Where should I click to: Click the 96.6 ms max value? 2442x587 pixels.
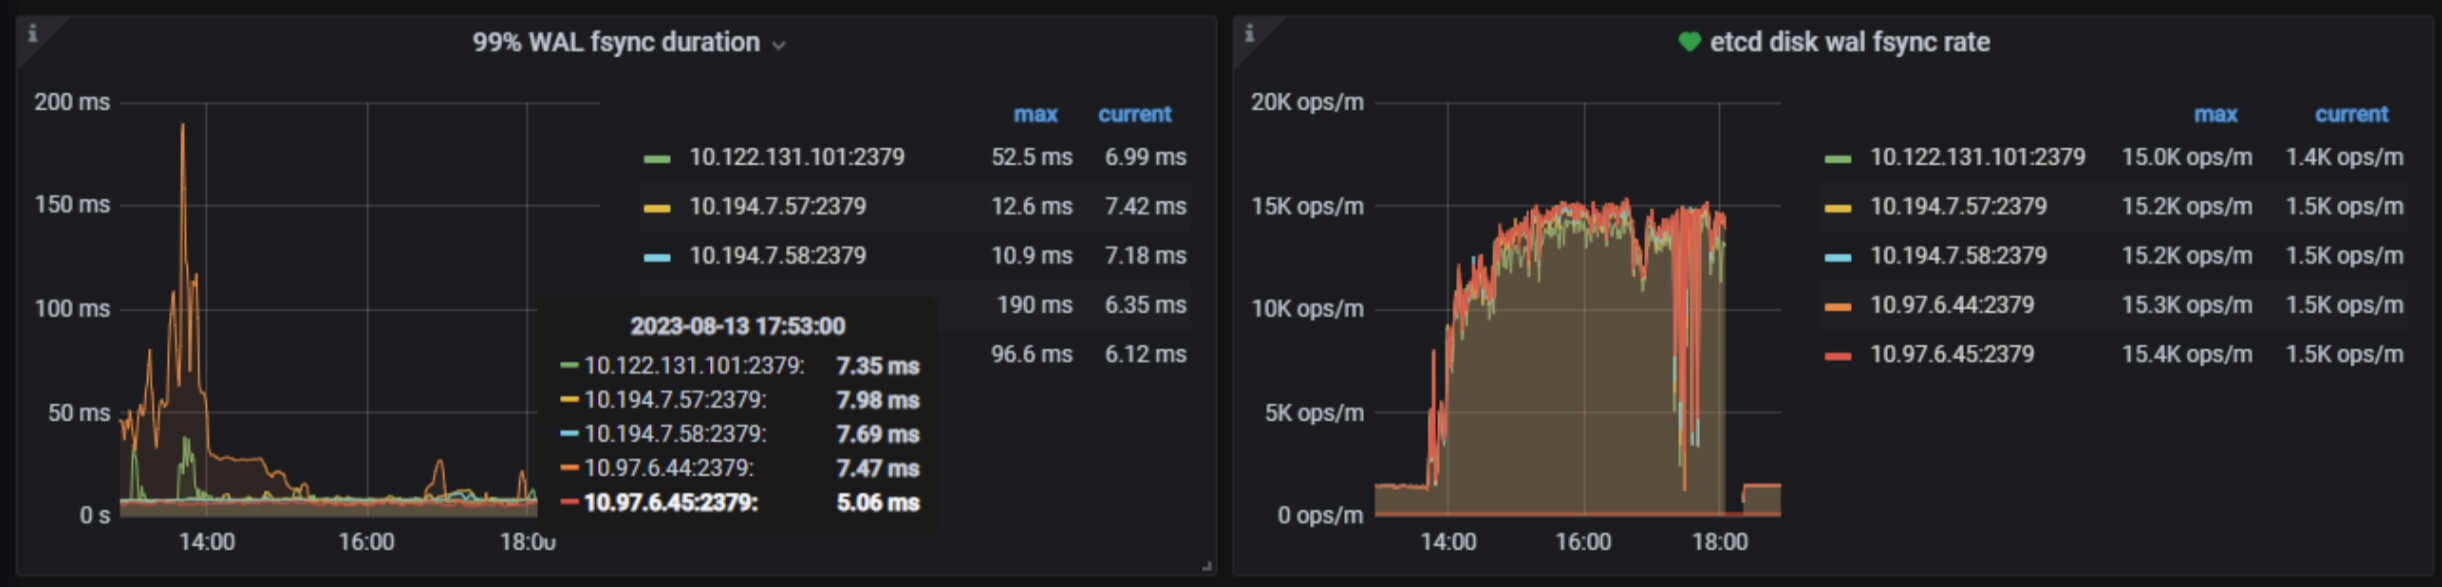pyautogui.click(x=1031, y=354)
